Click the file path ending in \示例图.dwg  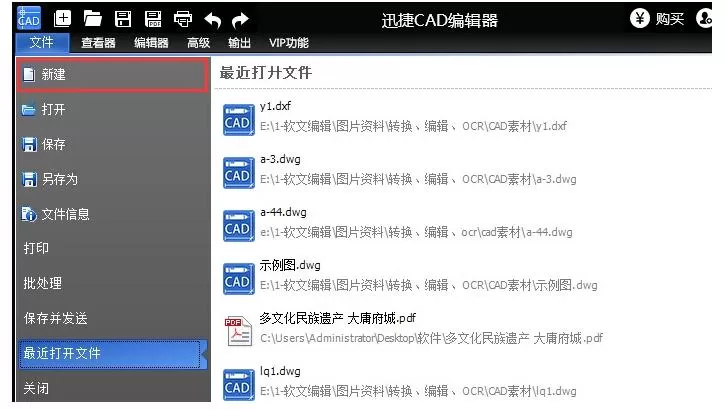click(428, 286)
